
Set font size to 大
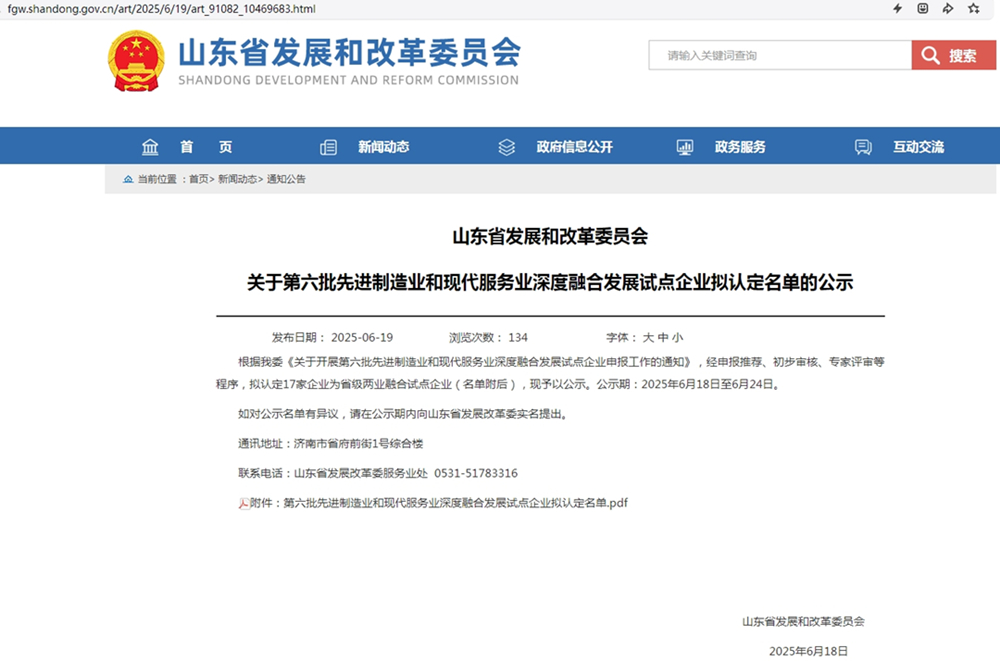point(648,338)
